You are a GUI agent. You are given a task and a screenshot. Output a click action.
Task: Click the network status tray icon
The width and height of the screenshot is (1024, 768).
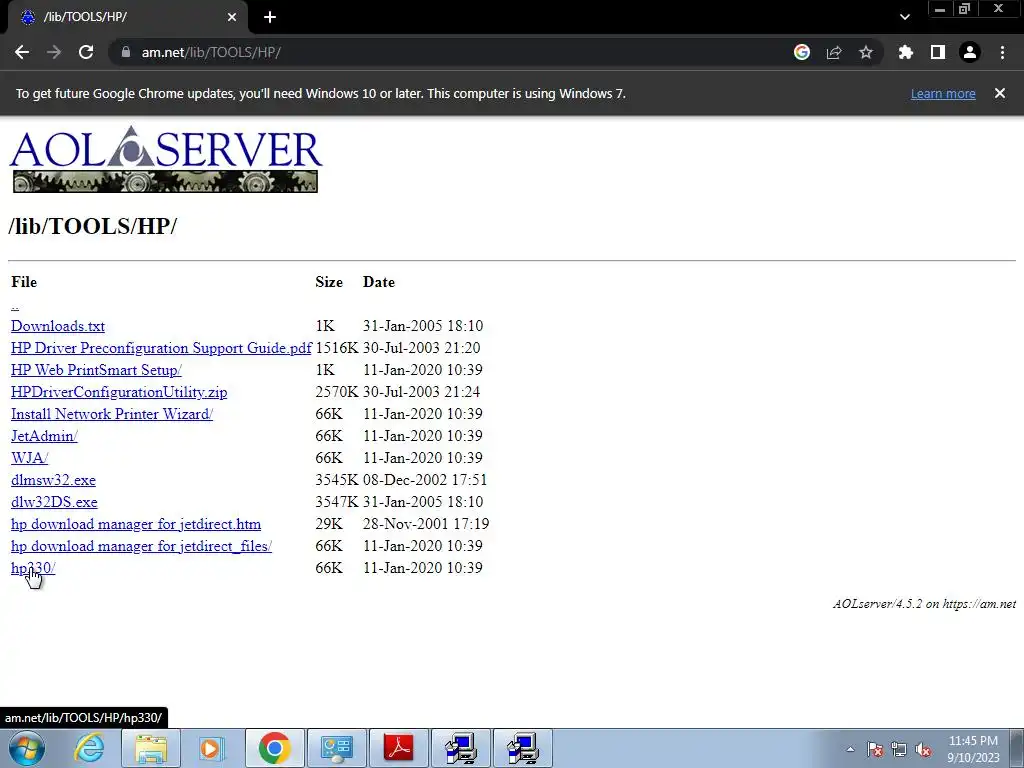tap(899, 749)
